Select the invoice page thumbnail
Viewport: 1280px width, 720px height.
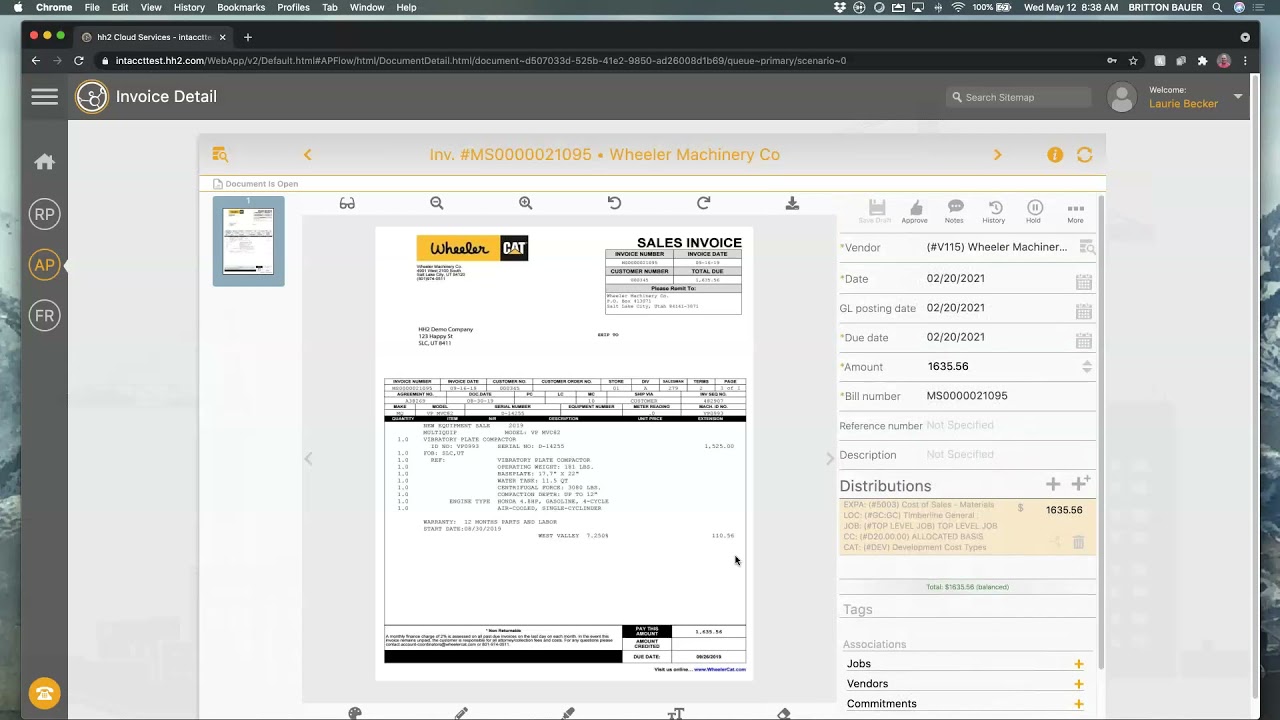(x=248, y=241)
